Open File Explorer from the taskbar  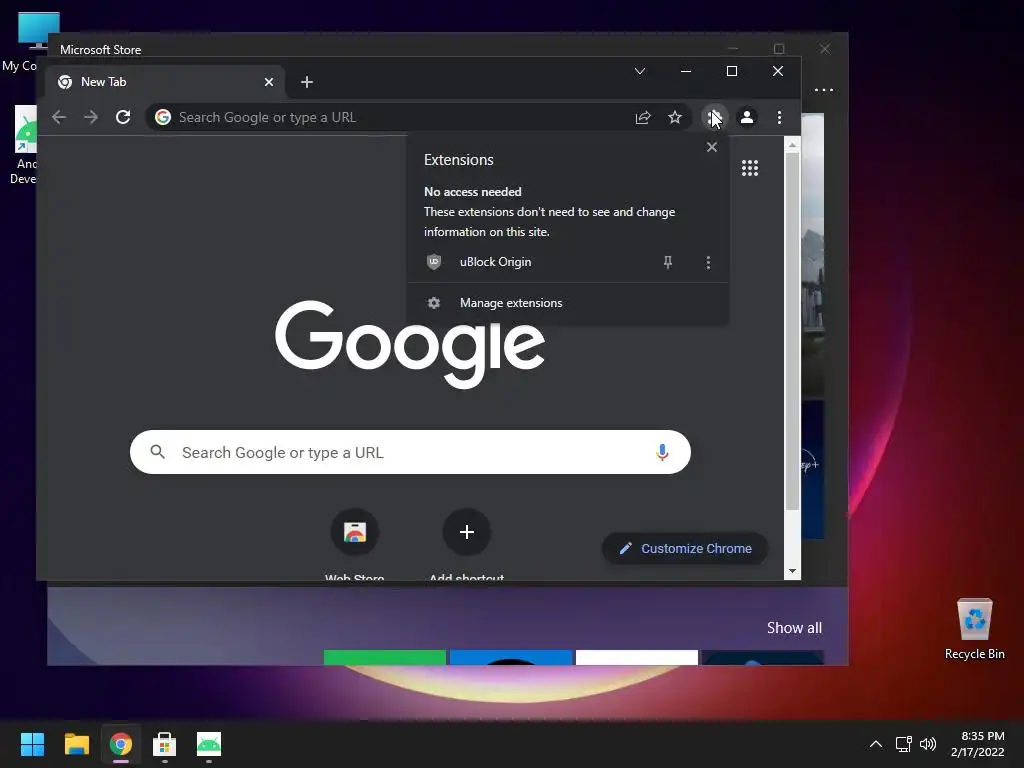(x=76, y=744)
